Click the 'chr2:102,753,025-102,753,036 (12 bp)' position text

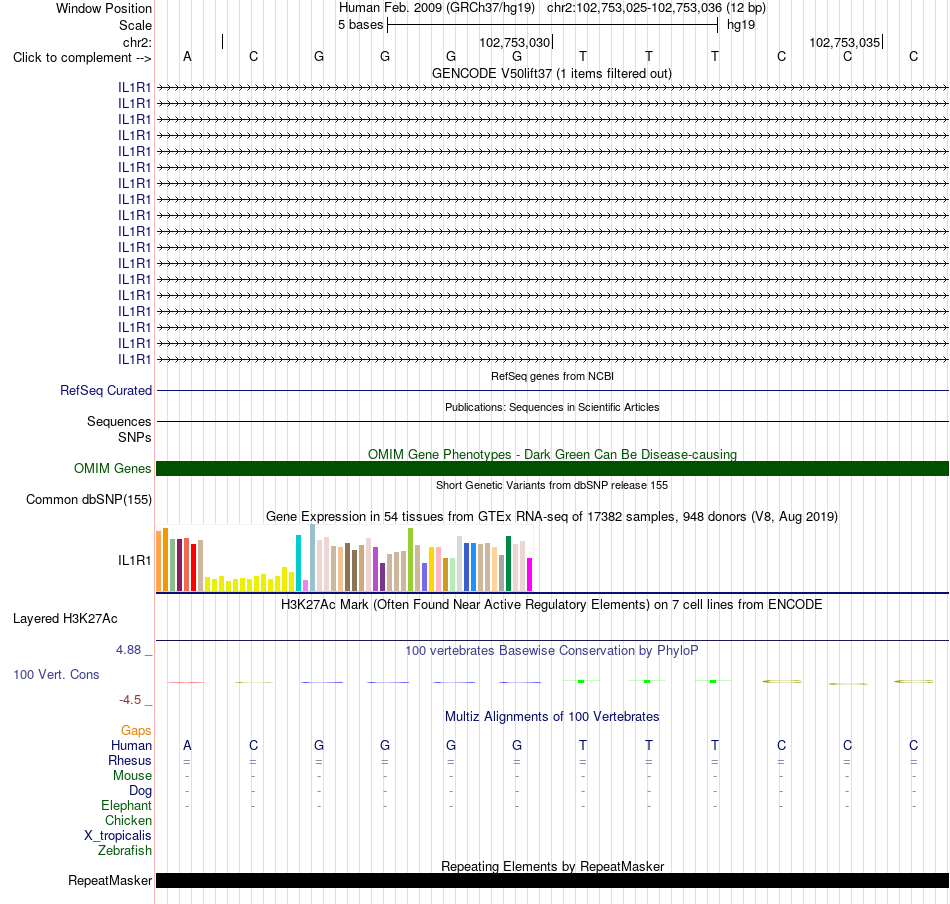pos(656,8)
